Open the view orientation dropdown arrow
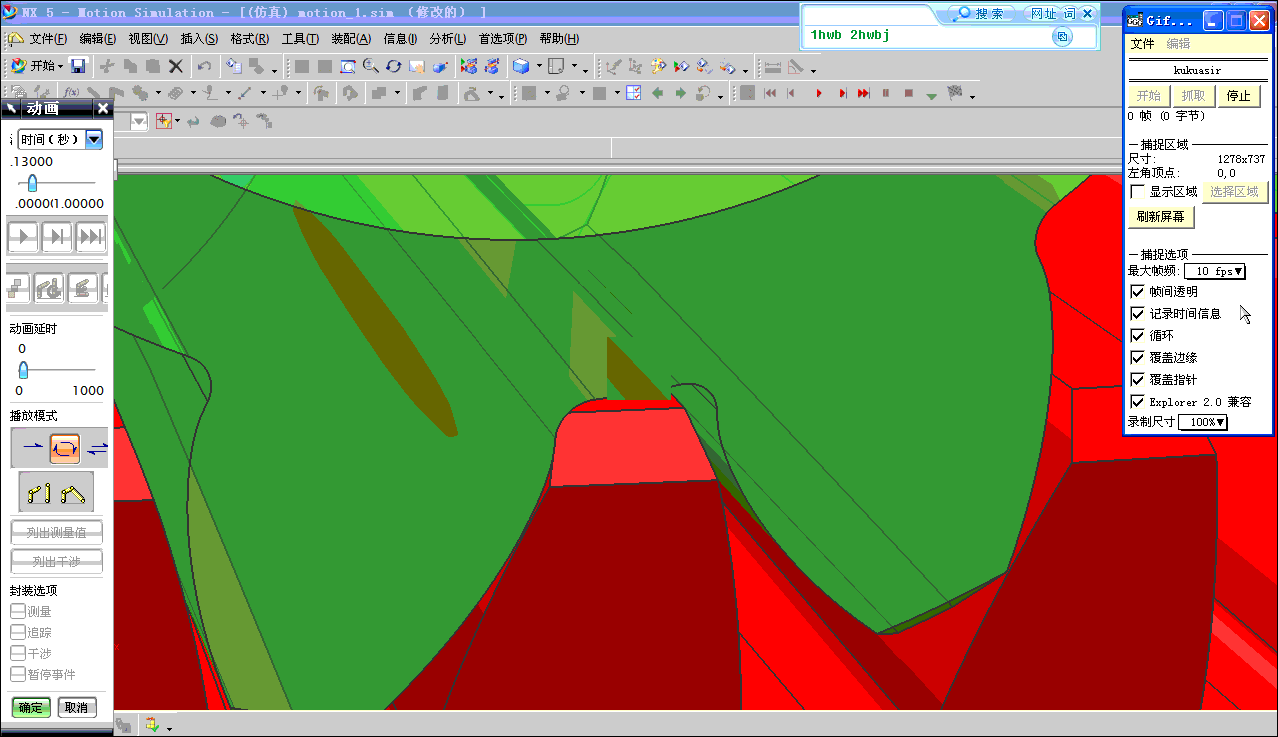This screenshot has width=1278, height=737. coord(574,66)
